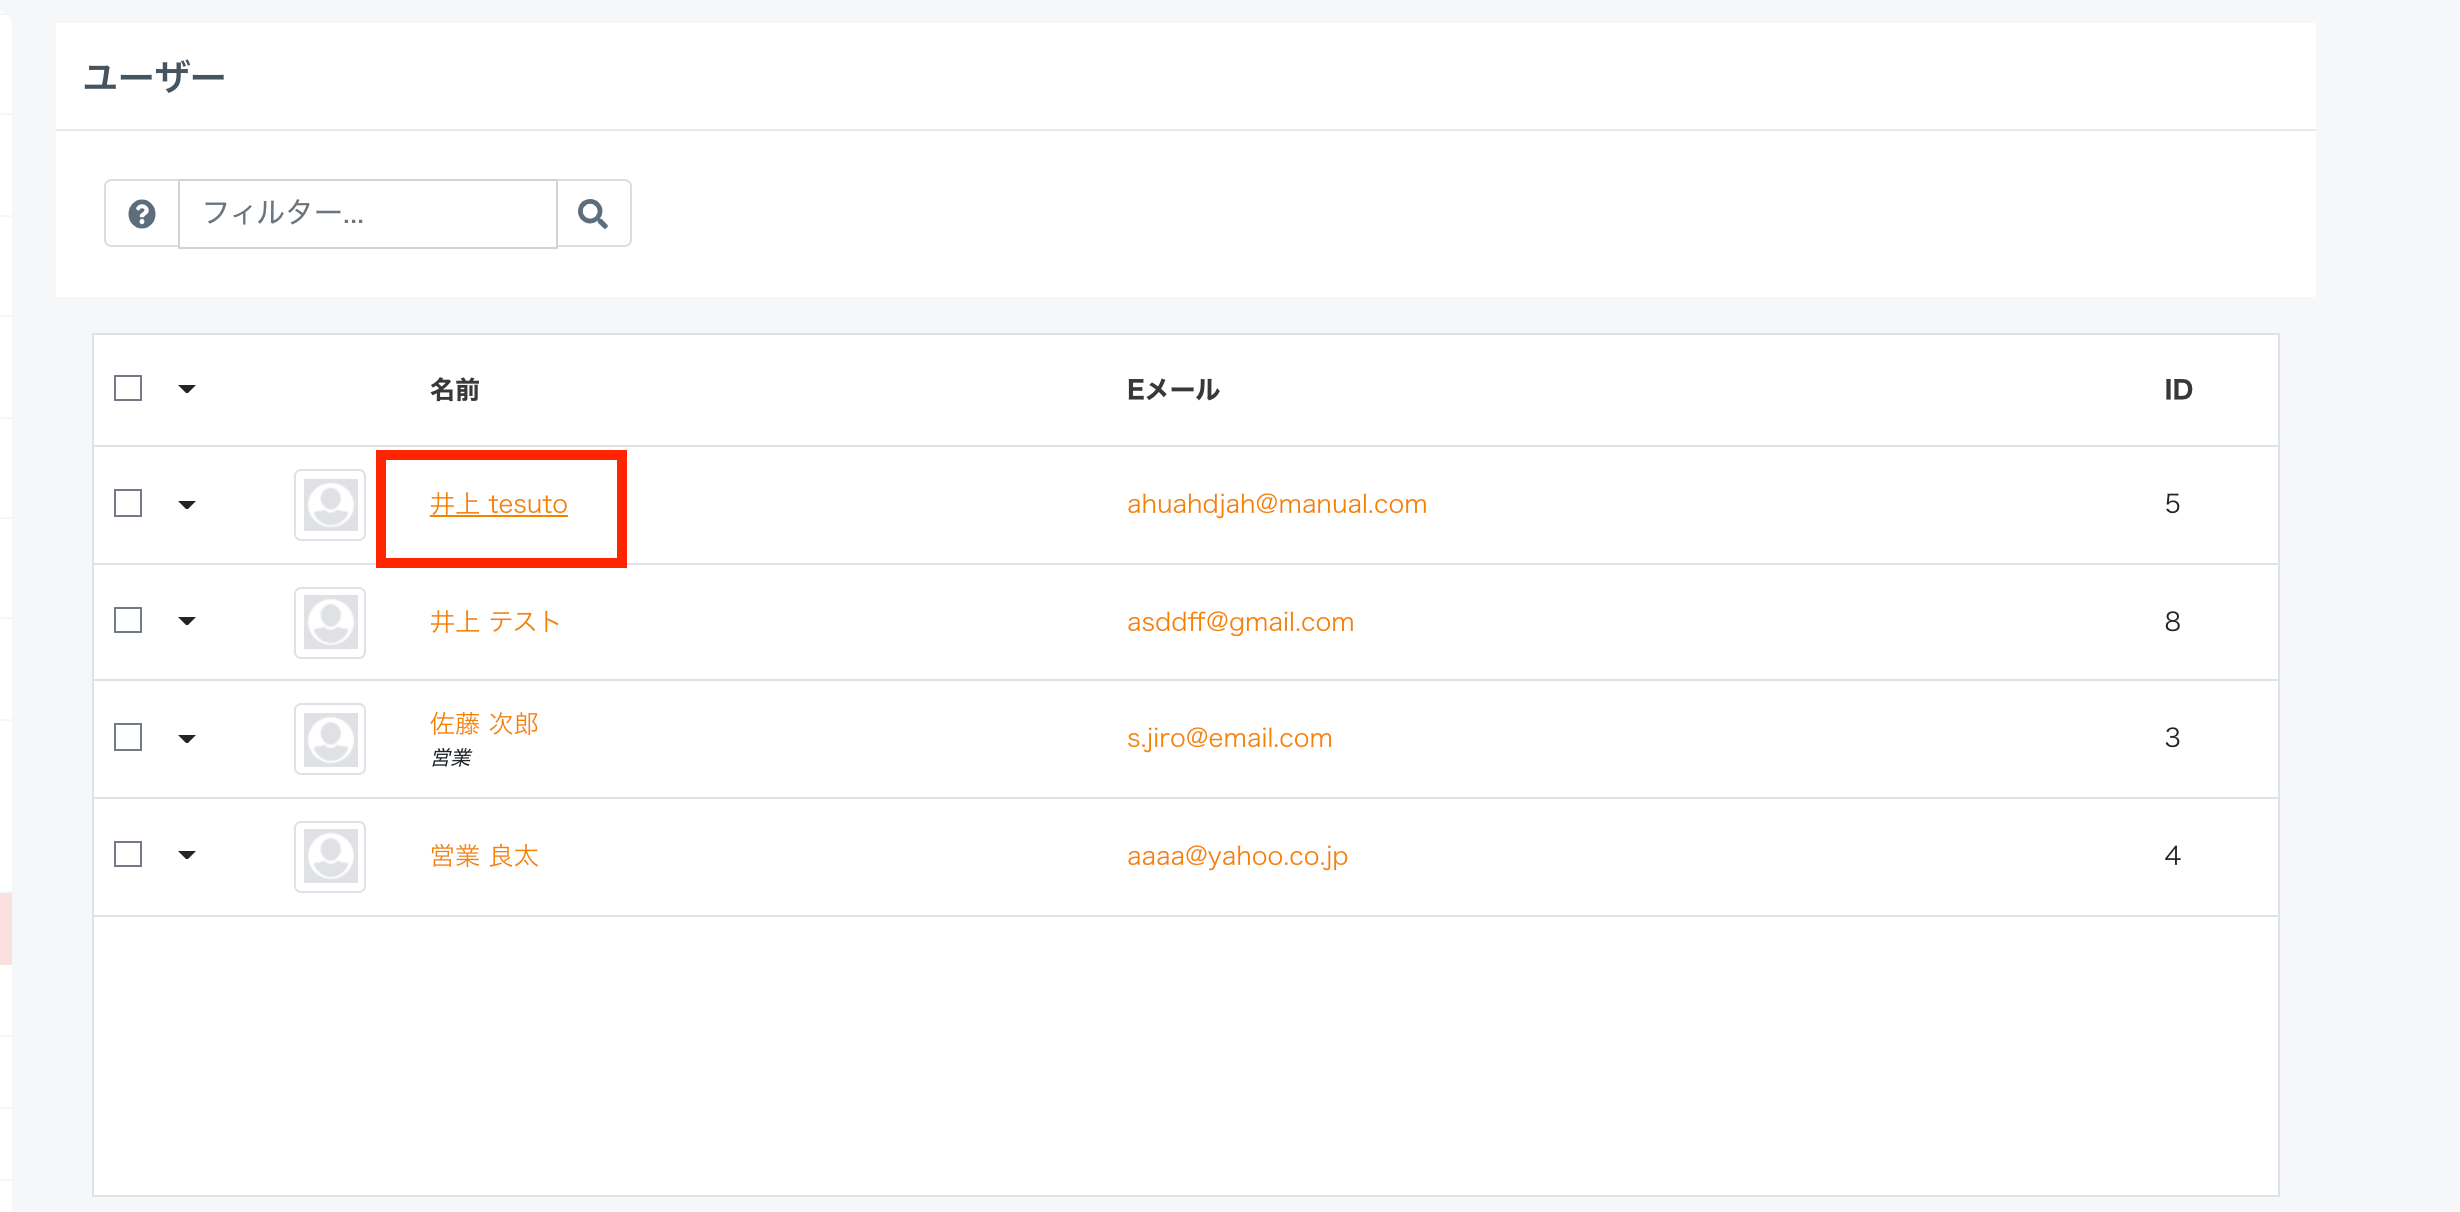Click into the フィルター text field
This screenshot has height=1212, width=2460.
367,213
